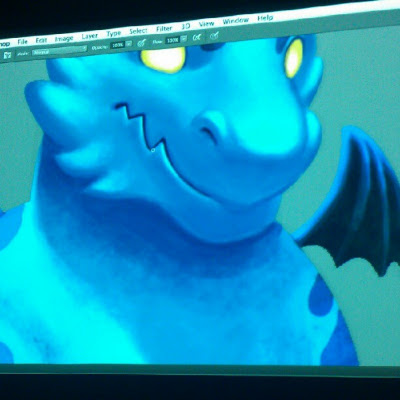This screenshot has height=400, width=400.
Task: Open the Photoshop application menu
Action: click(5, 44)
